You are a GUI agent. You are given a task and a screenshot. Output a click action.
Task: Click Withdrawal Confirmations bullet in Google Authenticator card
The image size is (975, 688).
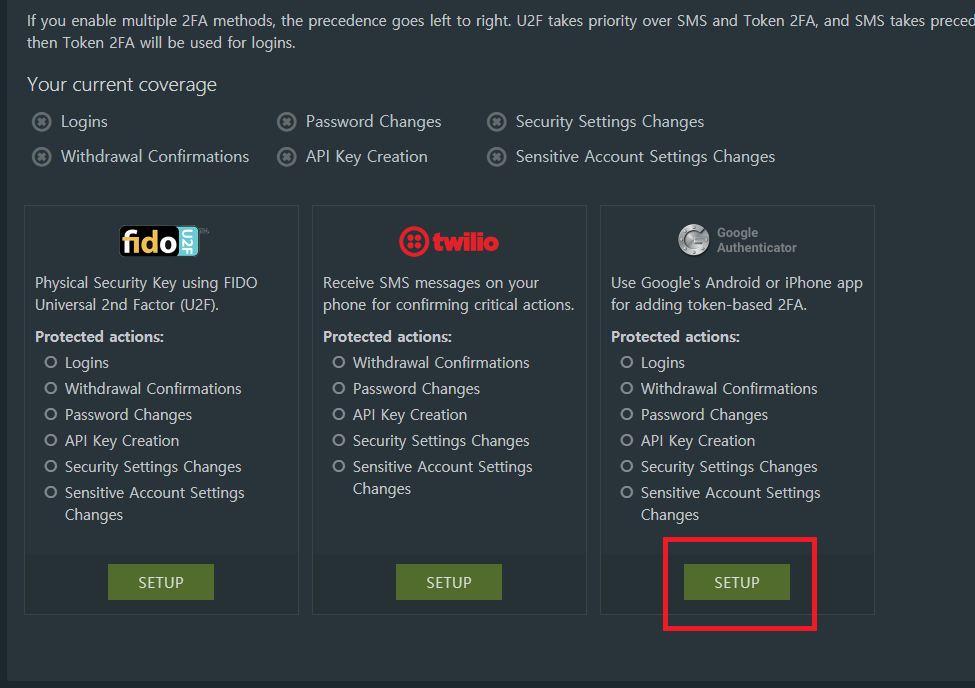pos(627,388)
